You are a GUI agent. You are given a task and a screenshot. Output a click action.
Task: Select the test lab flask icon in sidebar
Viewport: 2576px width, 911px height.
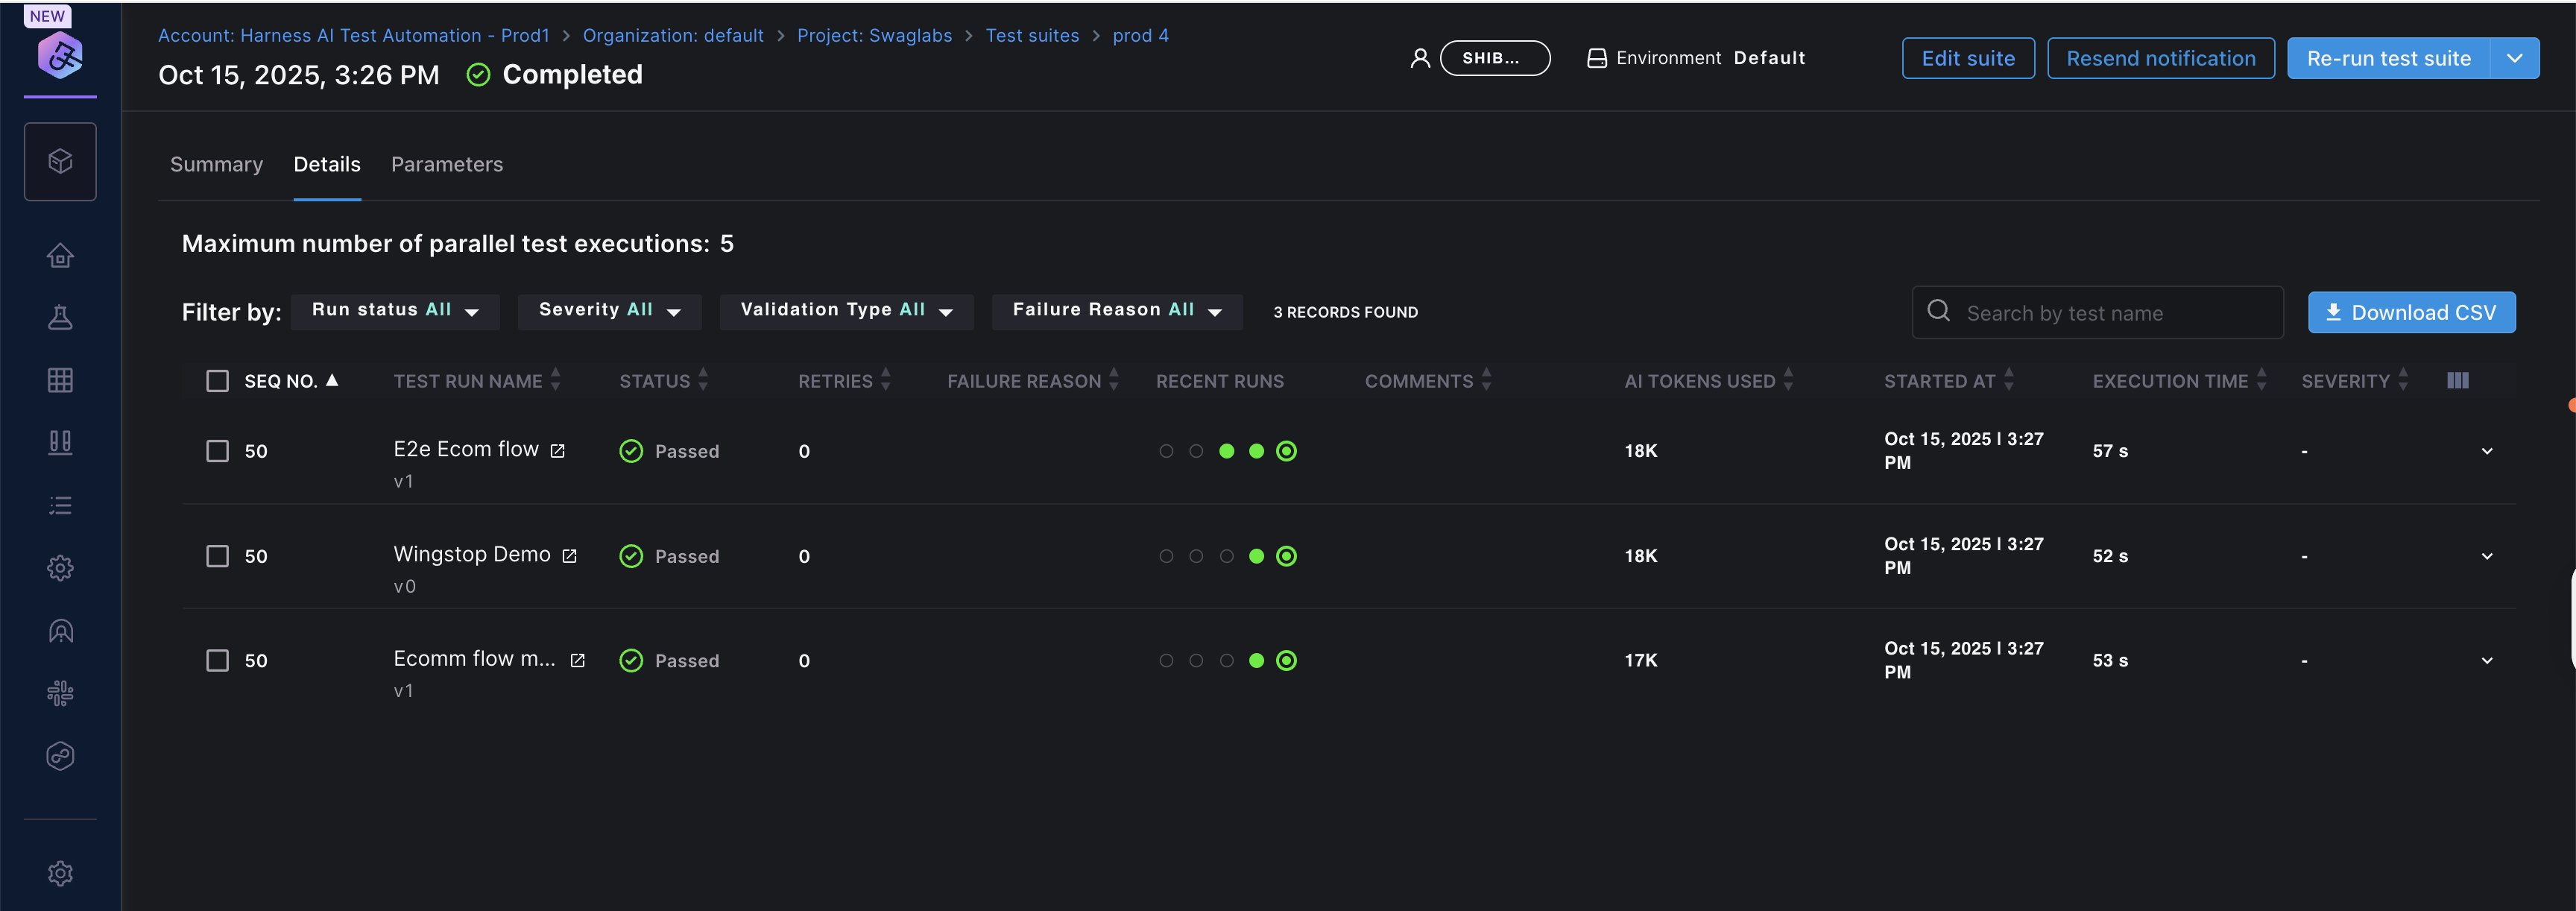pos(60,317)
